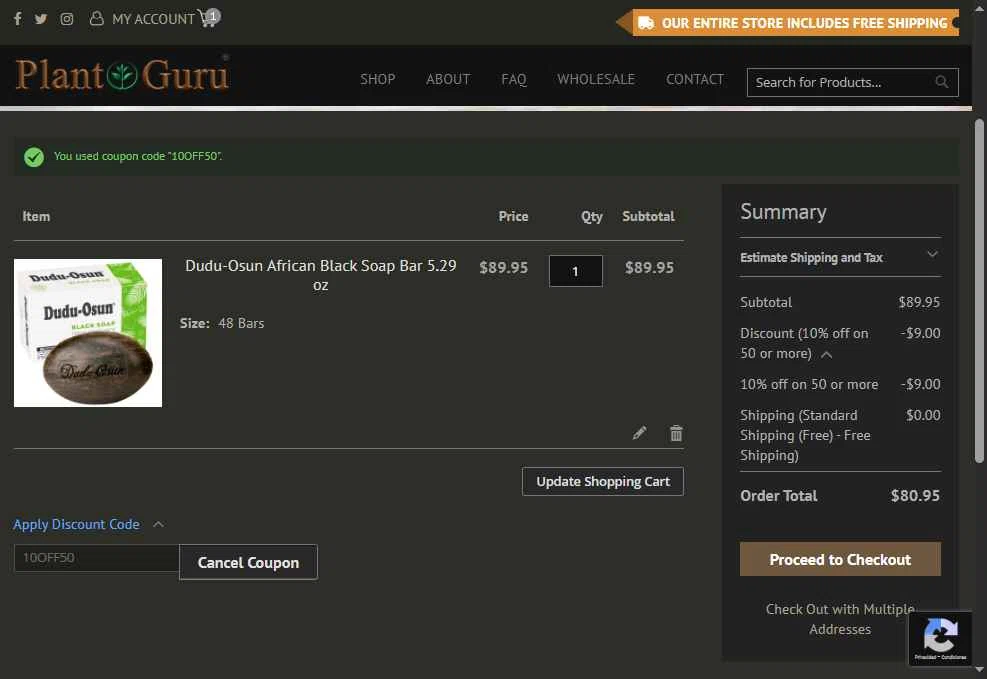The width and height of the screenshot is (987, 679).
Task: Collapse the Apply Discount Code section
Action: pos(89,524)
